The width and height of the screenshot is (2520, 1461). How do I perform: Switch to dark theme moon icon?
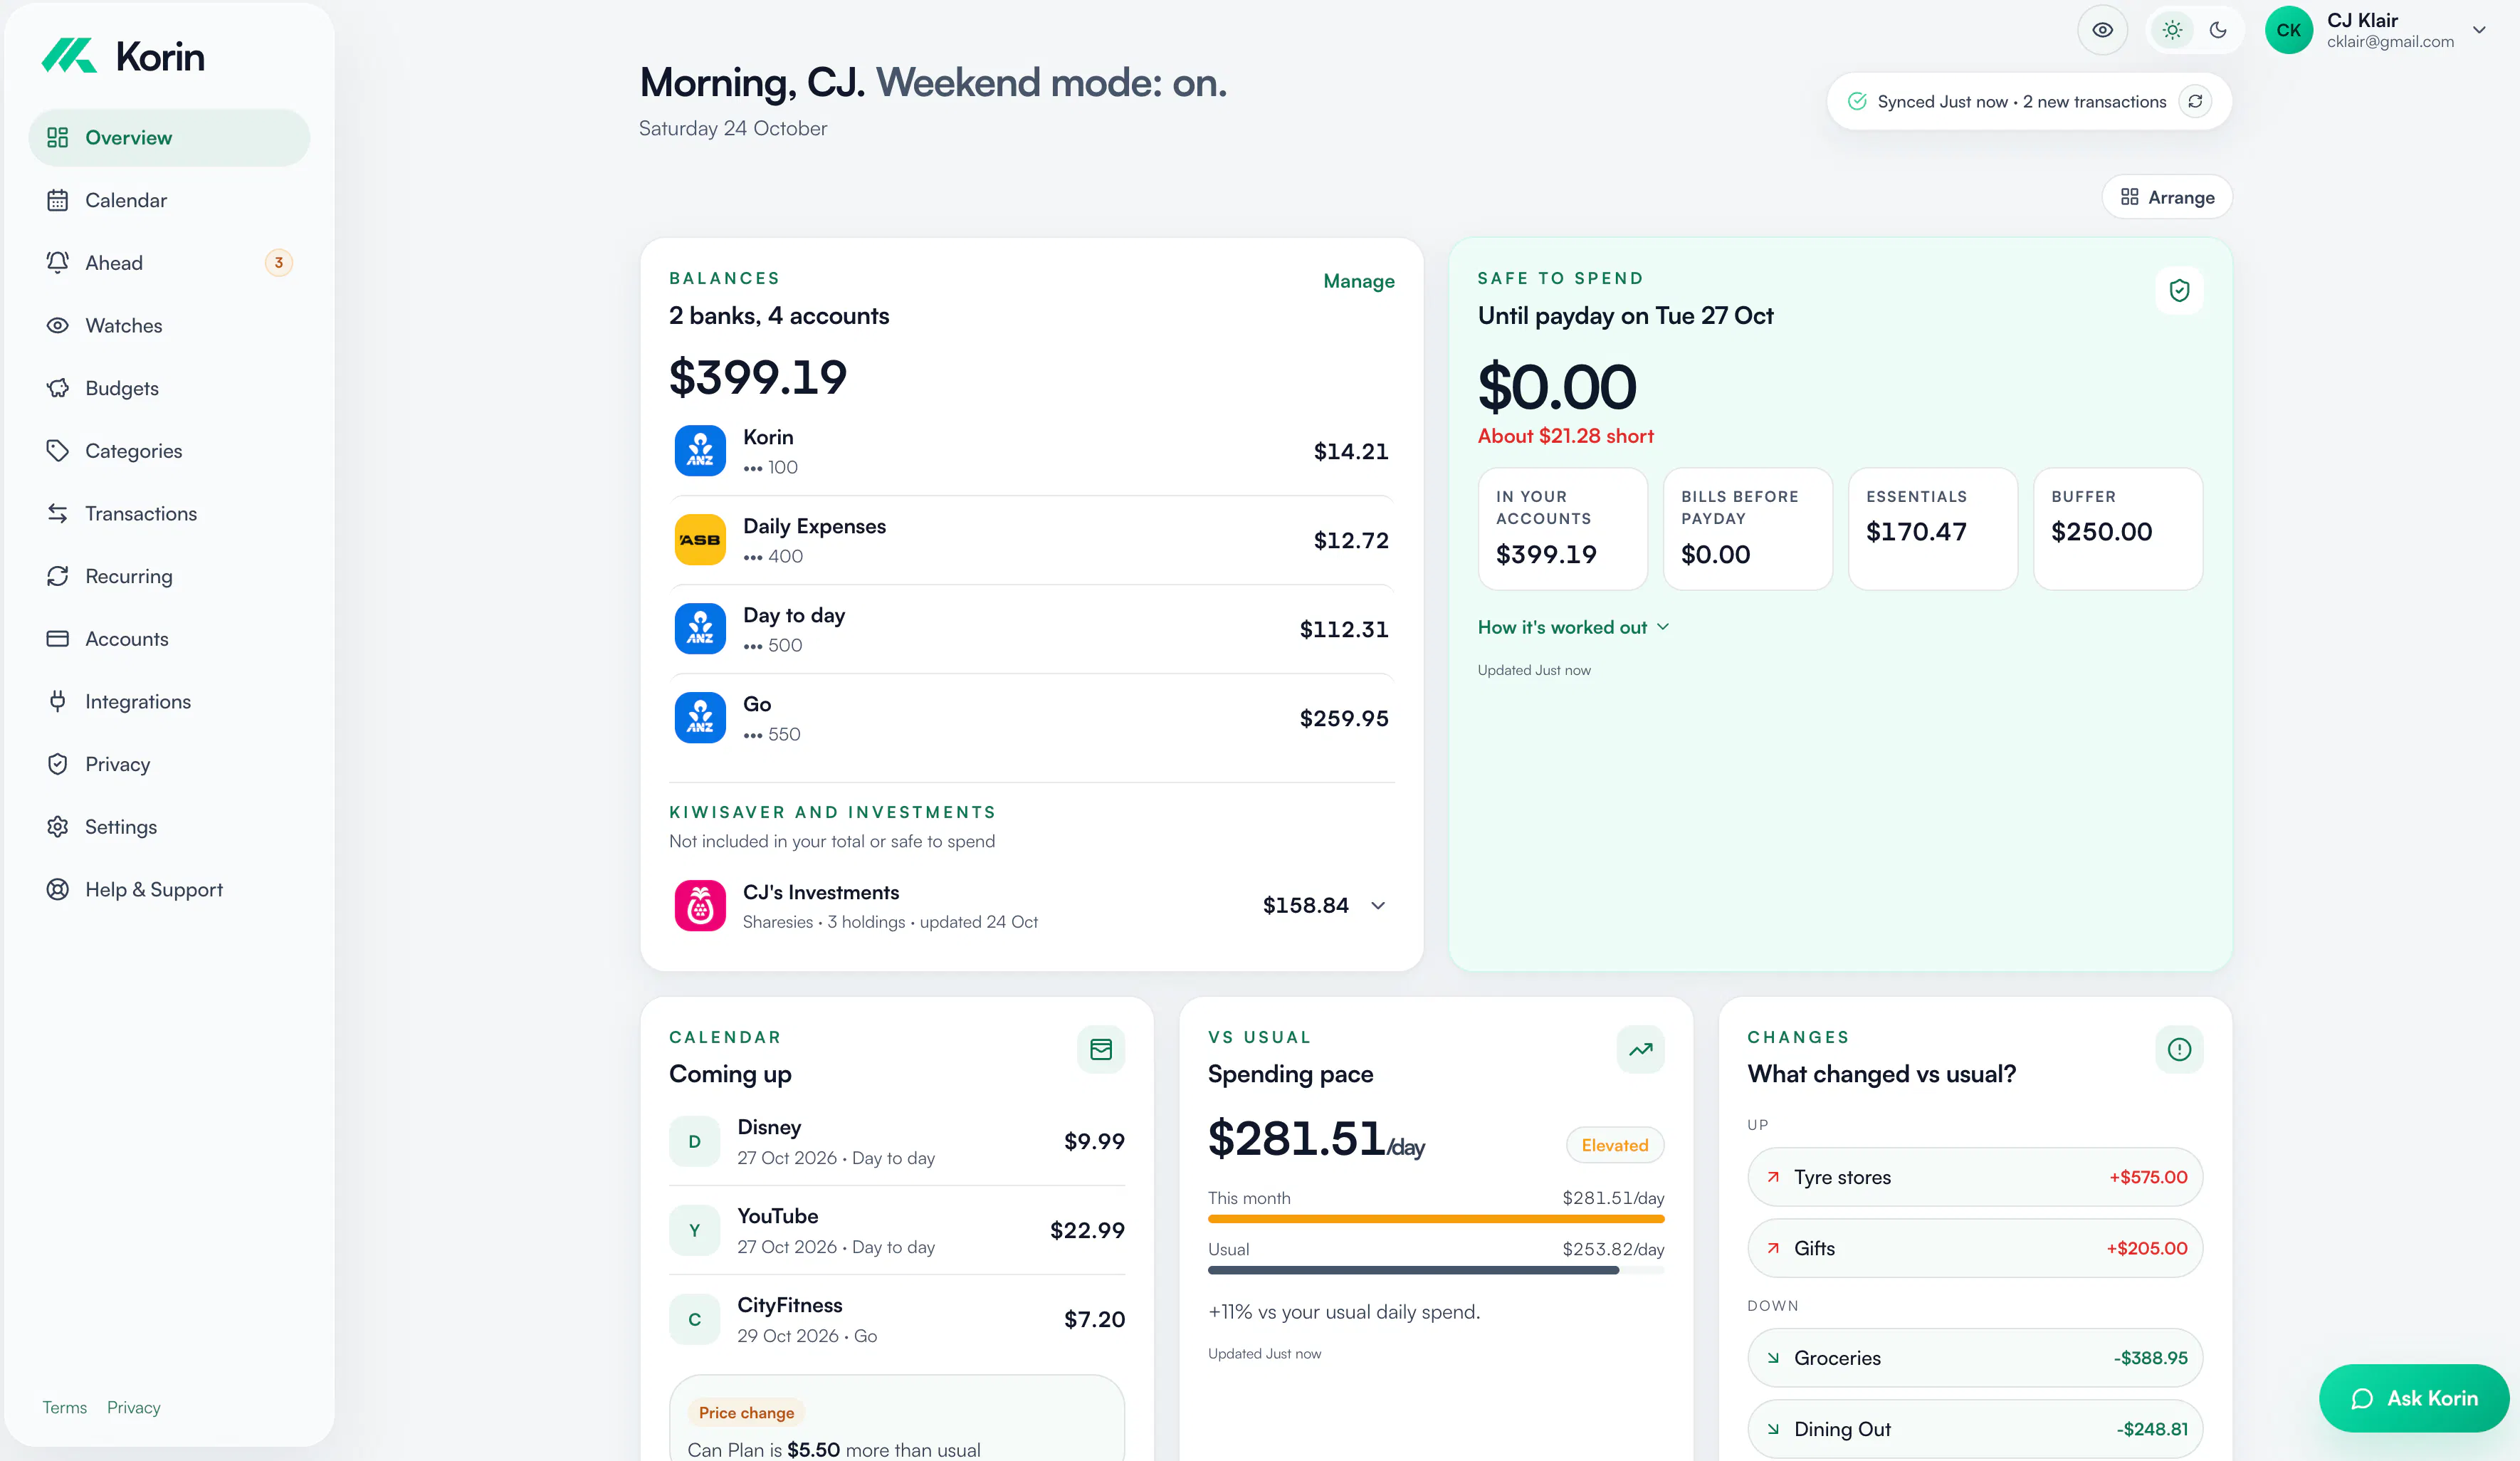(x=2218, y=30)
